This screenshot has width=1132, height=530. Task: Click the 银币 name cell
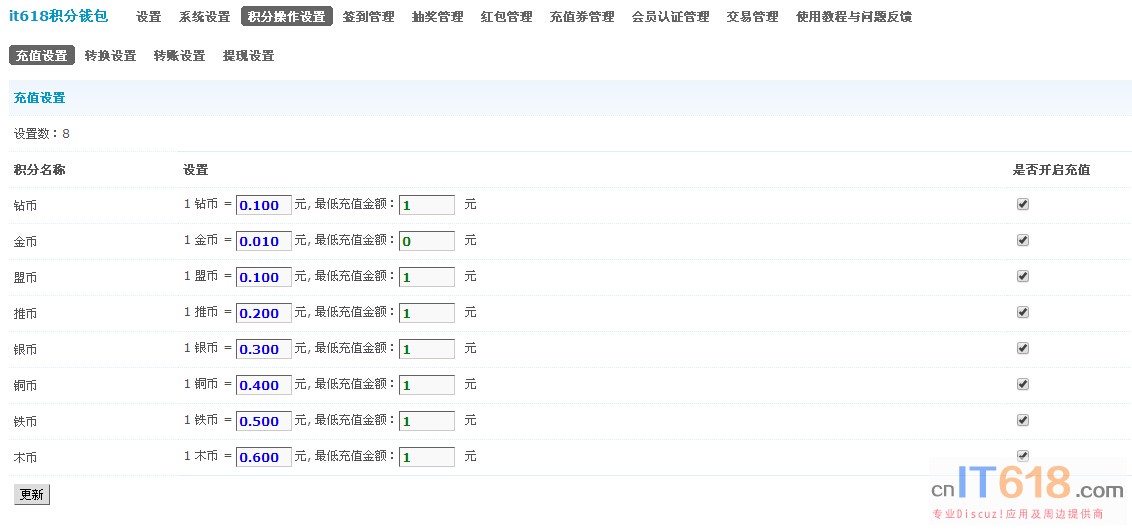tap(25, 350)
